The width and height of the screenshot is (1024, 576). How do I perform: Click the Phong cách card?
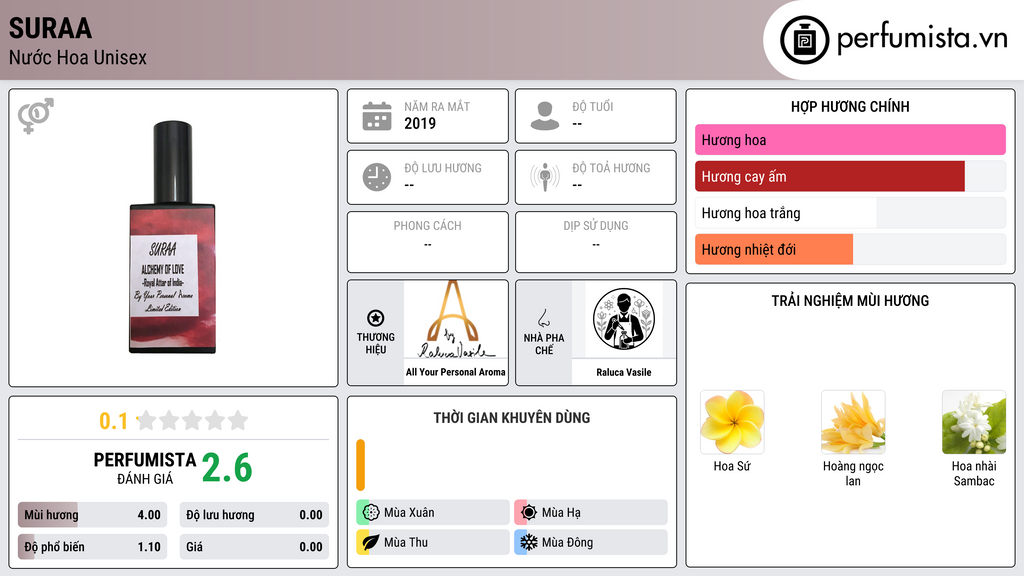428,242
